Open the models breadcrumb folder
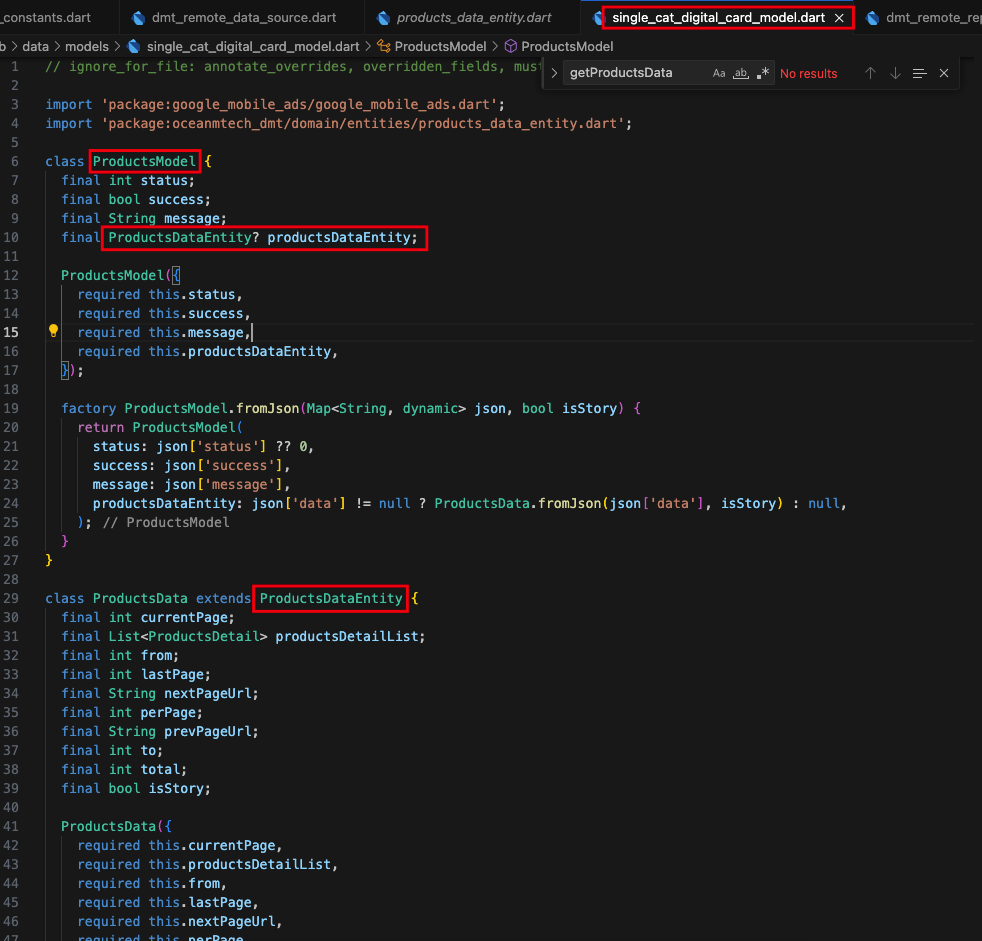The image size is (982, 941). click(86, 46)
